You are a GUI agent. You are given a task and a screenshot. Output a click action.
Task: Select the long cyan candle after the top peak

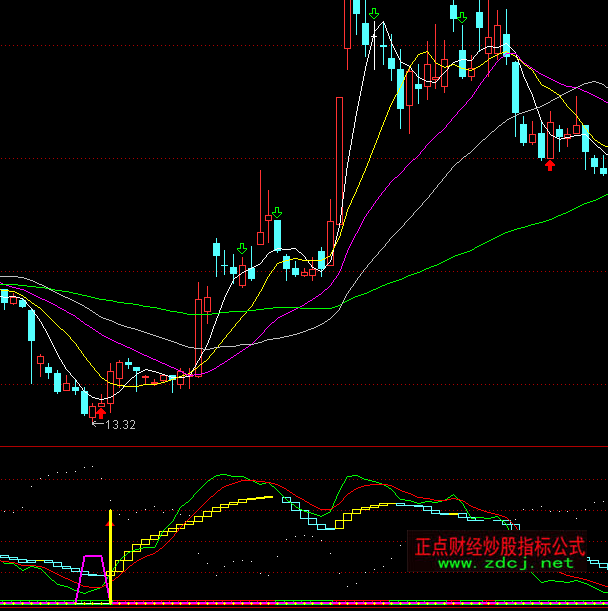(x=515, y=87)
